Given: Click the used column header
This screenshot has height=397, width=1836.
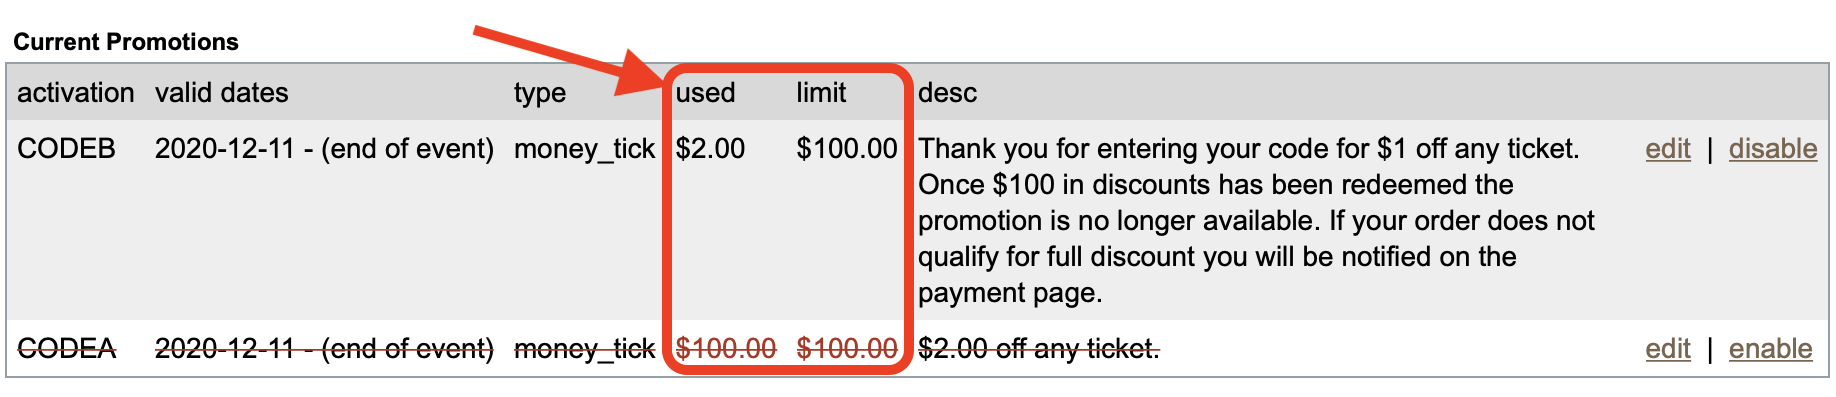Looking at the screenshot, I should tap(705, 93).
